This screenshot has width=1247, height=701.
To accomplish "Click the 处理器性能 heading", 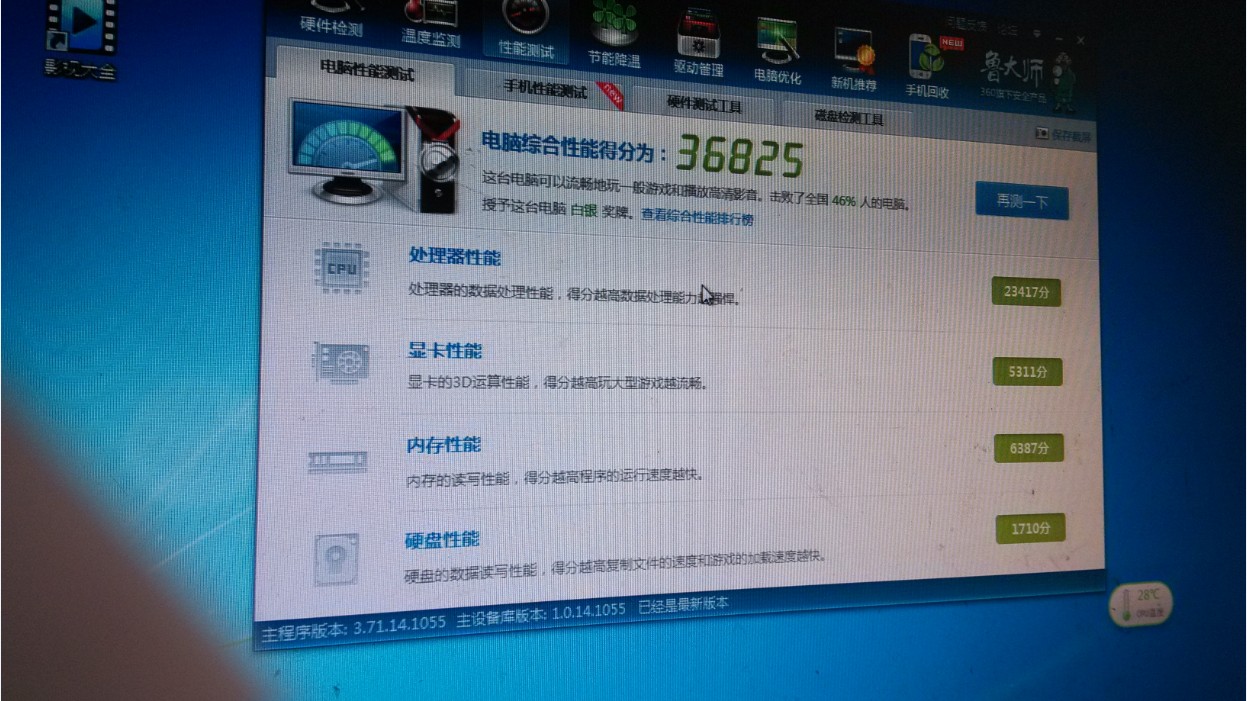I will 455,256.
